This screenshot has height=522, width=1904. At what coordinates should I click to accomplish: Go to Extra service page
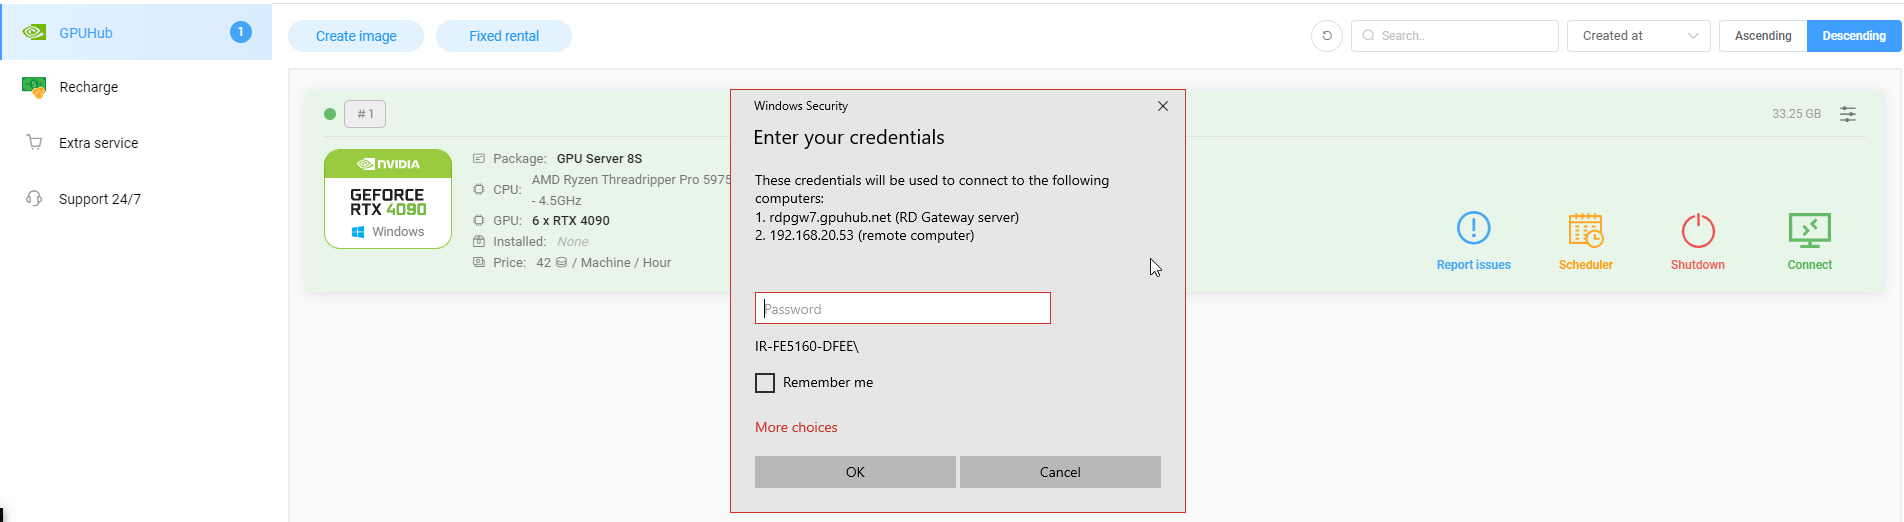tap(98, 143)
